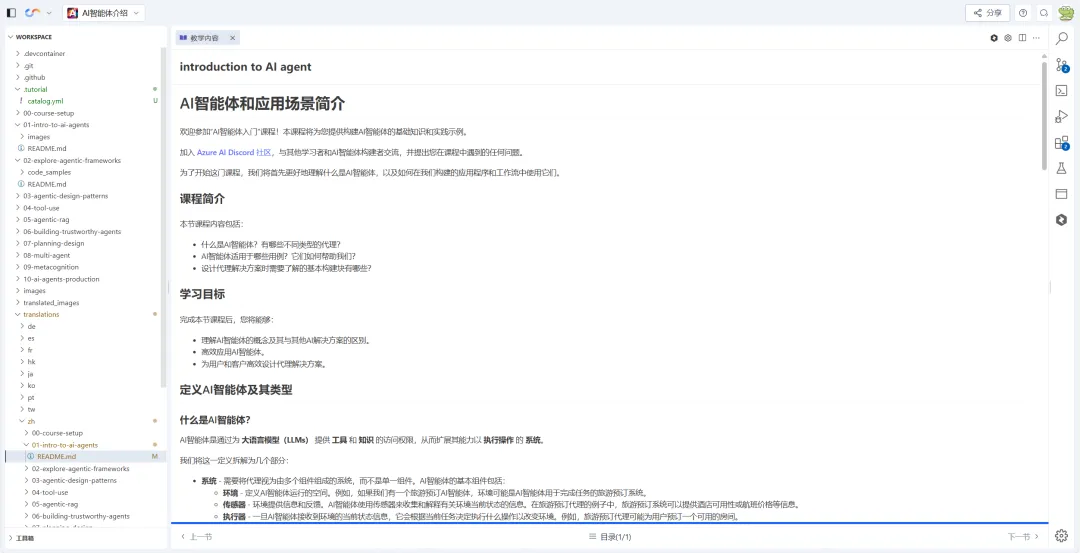1080x553 pixels.
Task: Collapse the zh translation folder
Action: (x=31, y=421)
